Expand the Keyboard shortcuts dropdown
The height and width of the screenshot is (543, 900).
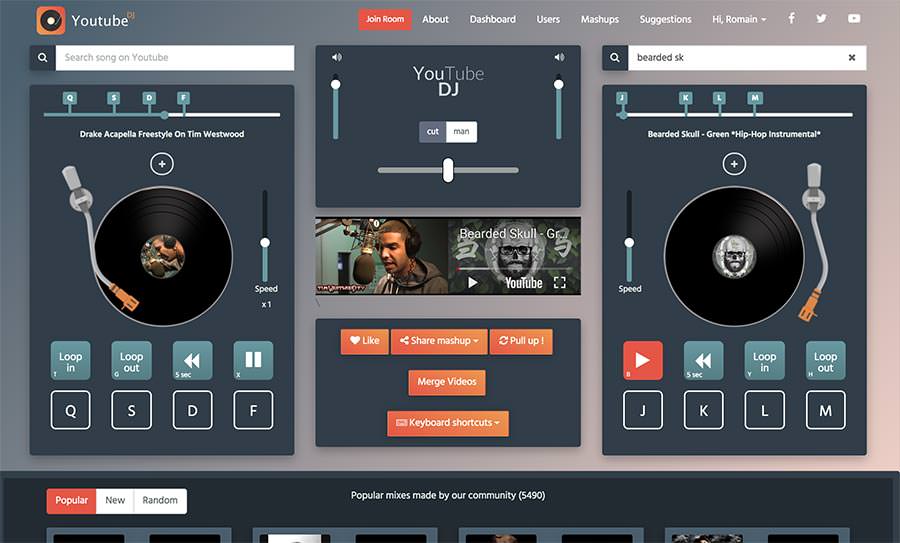448,423
